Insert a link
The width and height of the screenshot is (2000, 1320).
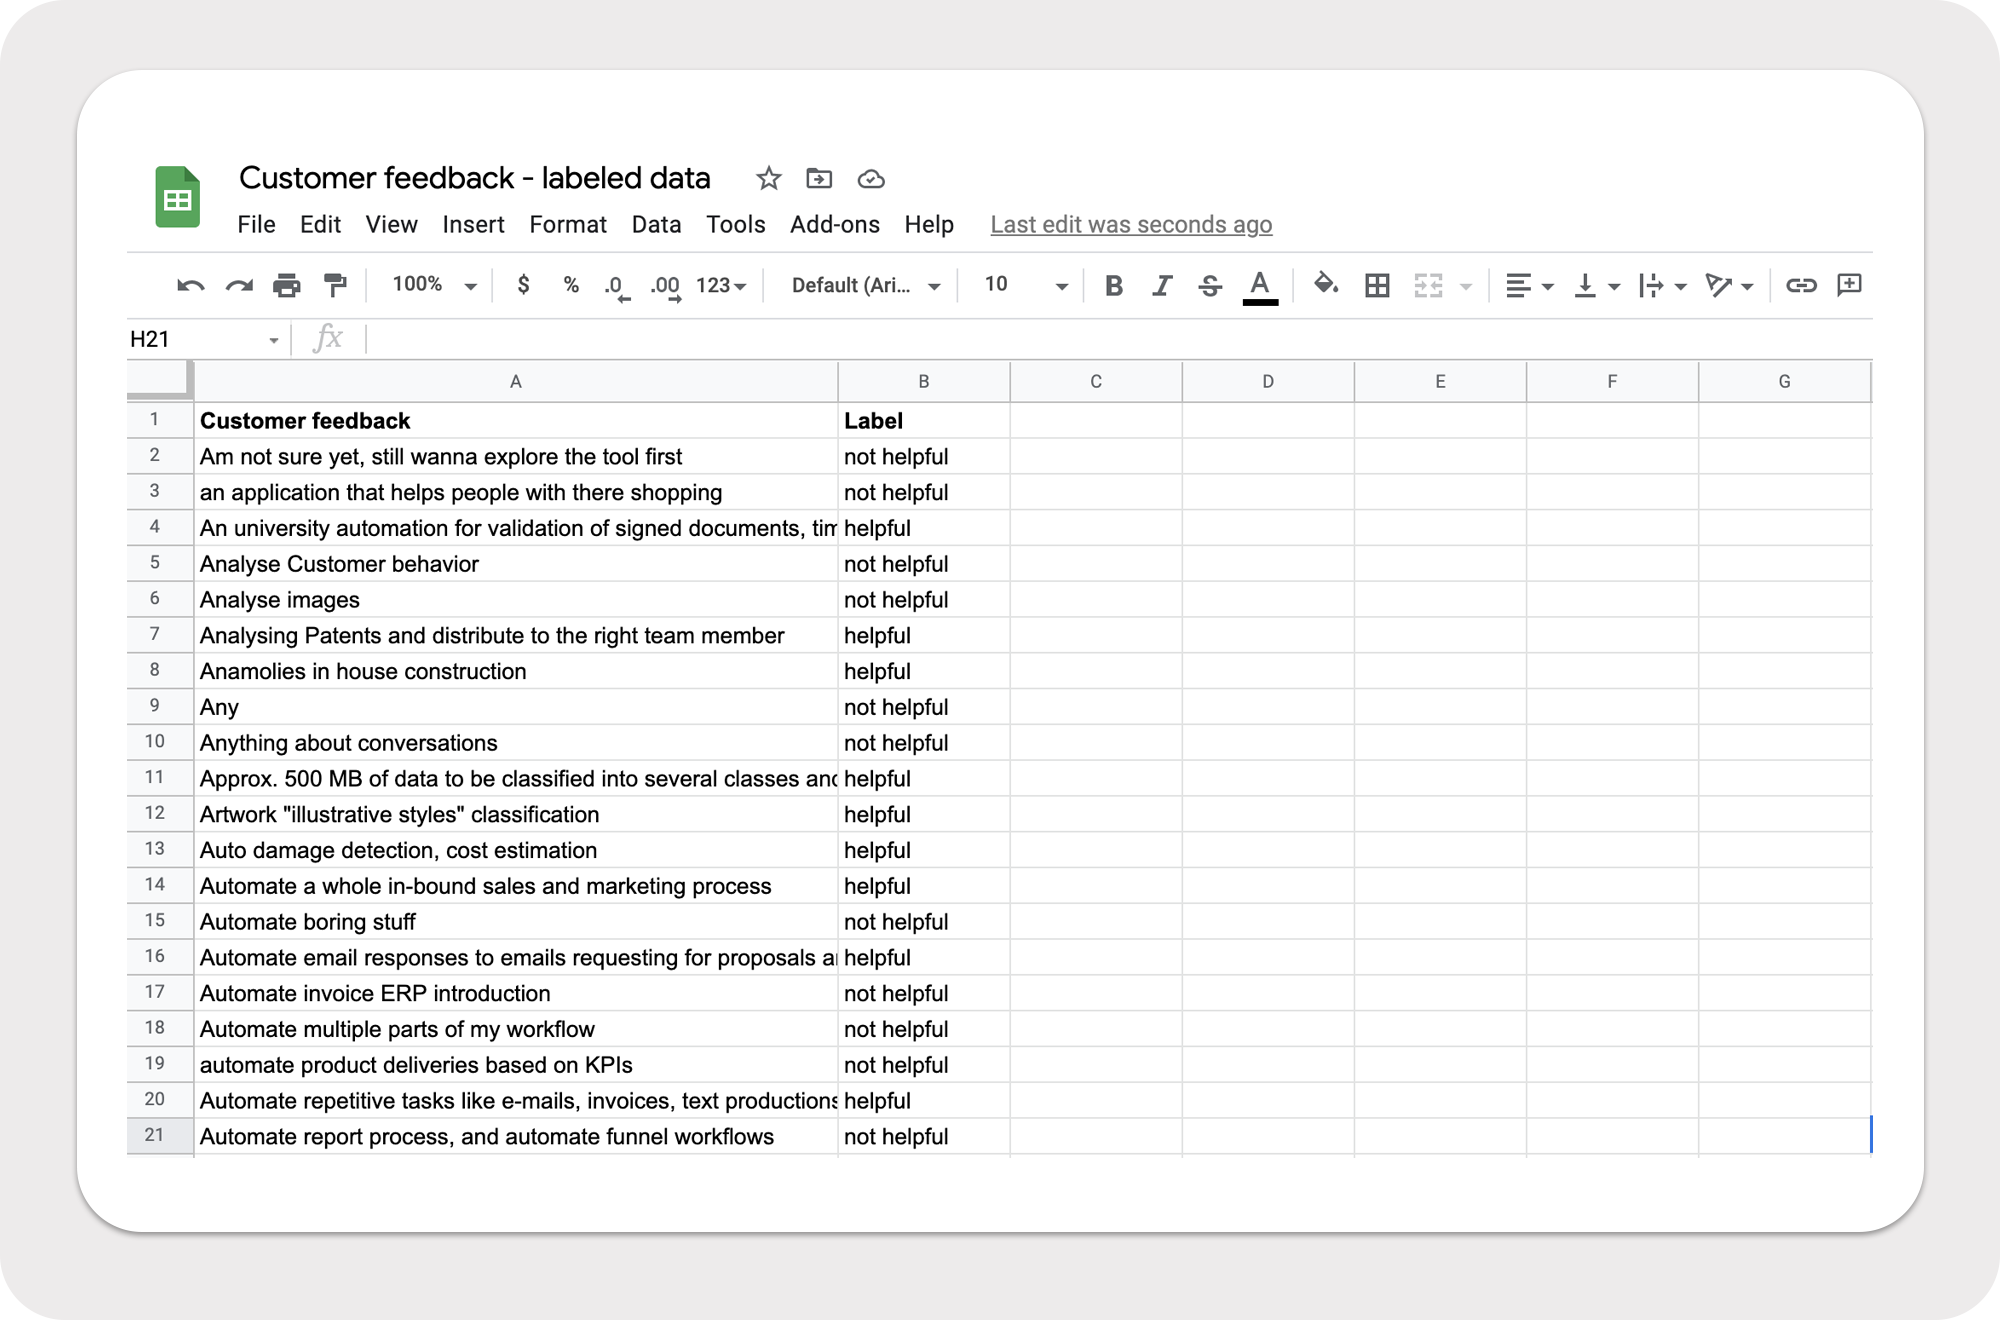click(x=1801, y=286)
